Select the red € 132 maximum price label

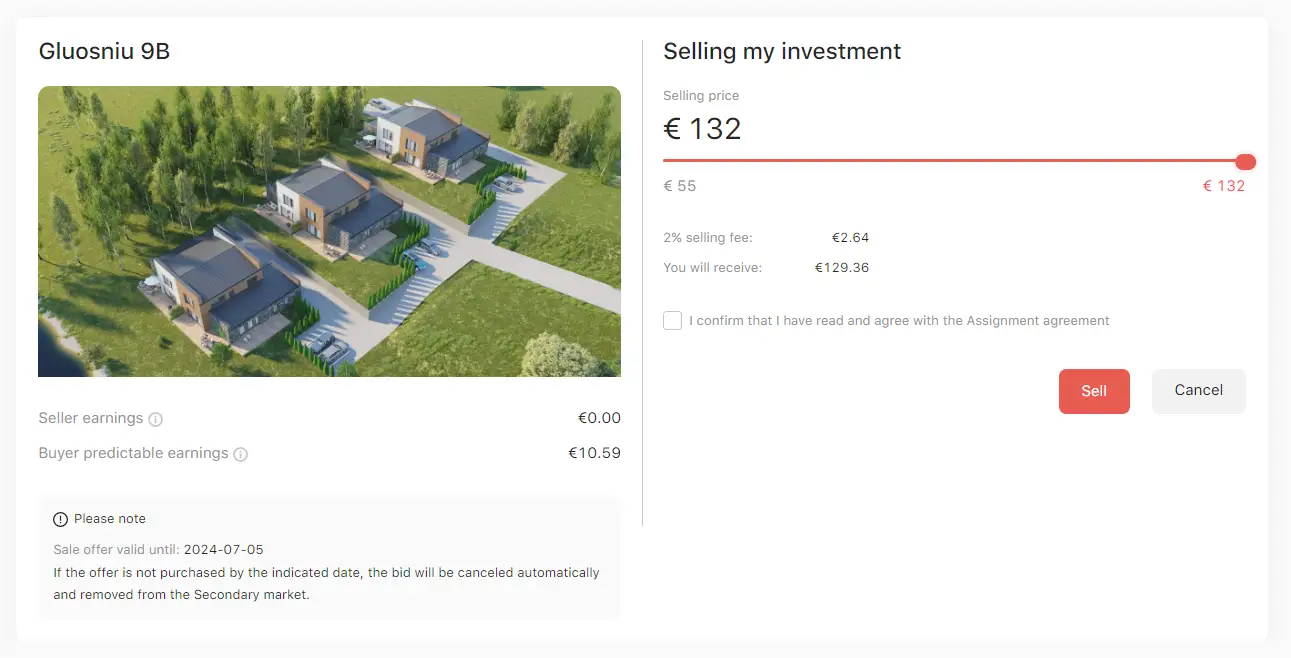tap(1223, 186)
